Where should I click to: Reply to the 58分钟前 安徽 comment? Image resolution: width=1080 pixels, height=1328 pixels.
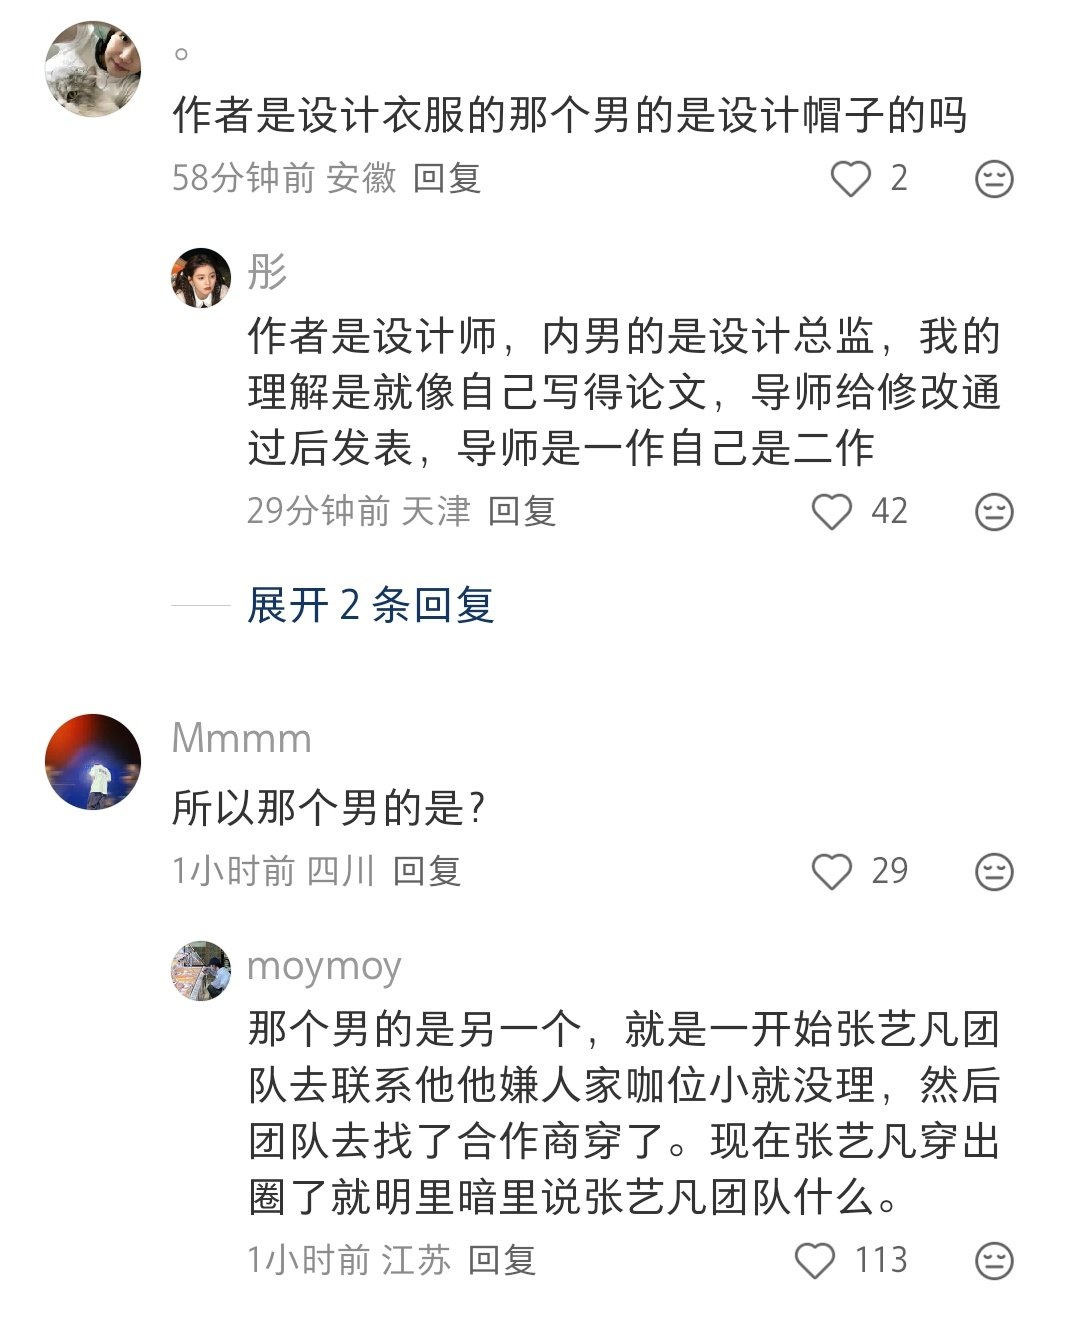447,179
